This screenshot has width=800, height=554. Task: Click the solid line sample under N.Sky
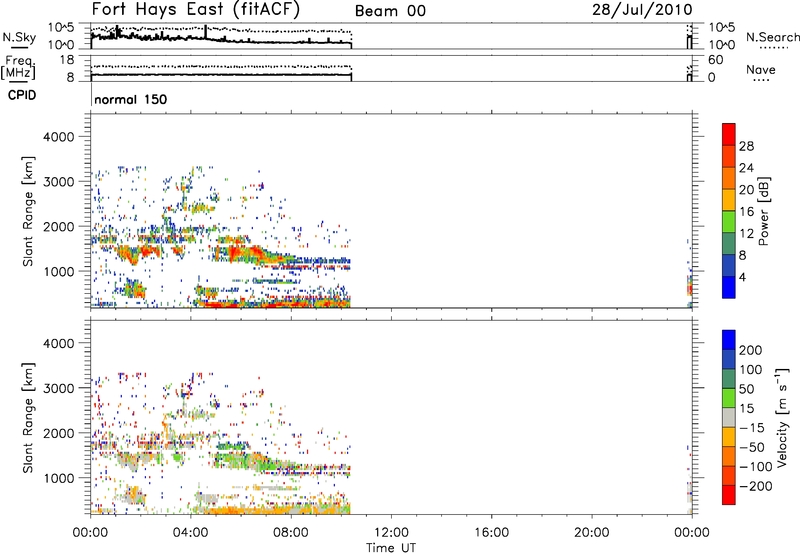pyautogui.click(x=19, y=47)
